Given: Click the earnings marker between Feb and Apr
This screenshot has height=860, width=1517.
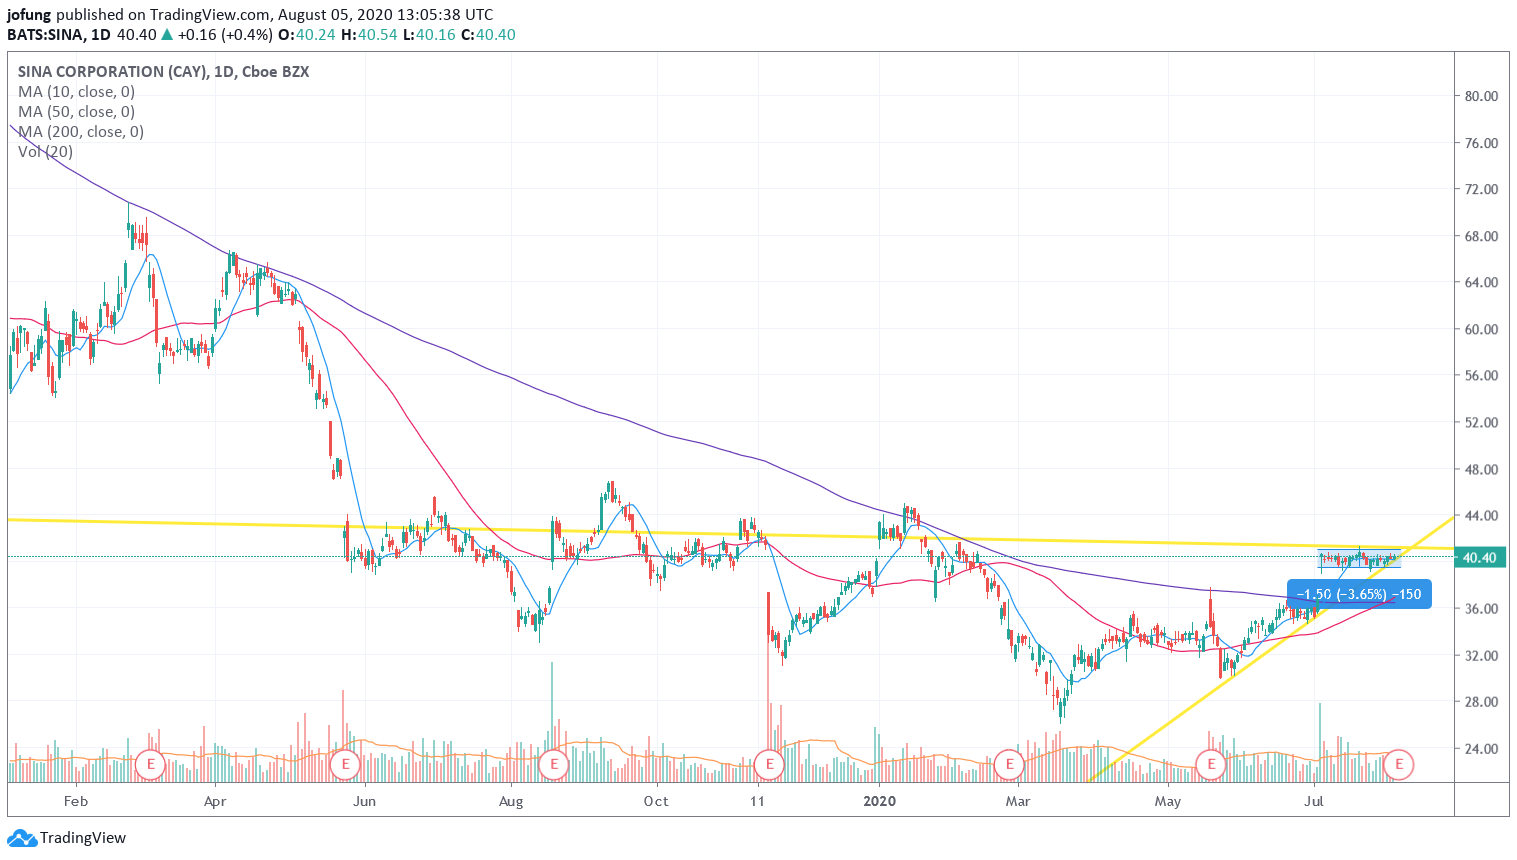Looking at the screenshot, I should pyautogui.click(x=149, y=765).
